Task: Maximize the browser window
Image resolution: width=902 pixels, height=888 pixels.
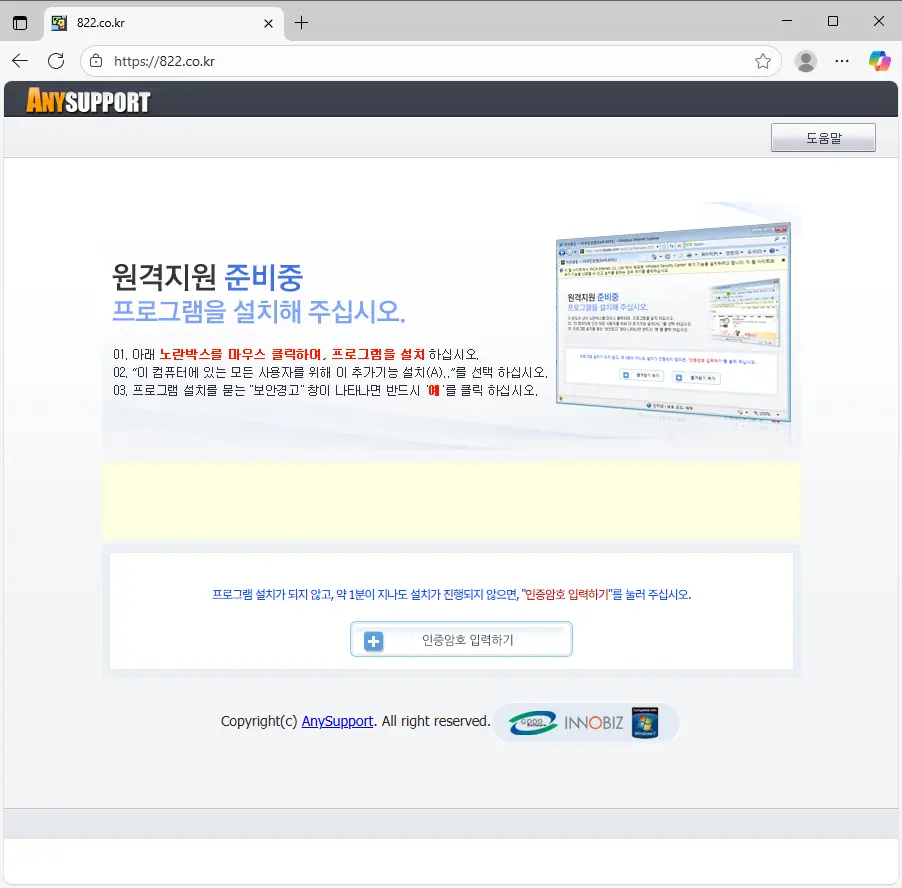Action: point(832,21)
